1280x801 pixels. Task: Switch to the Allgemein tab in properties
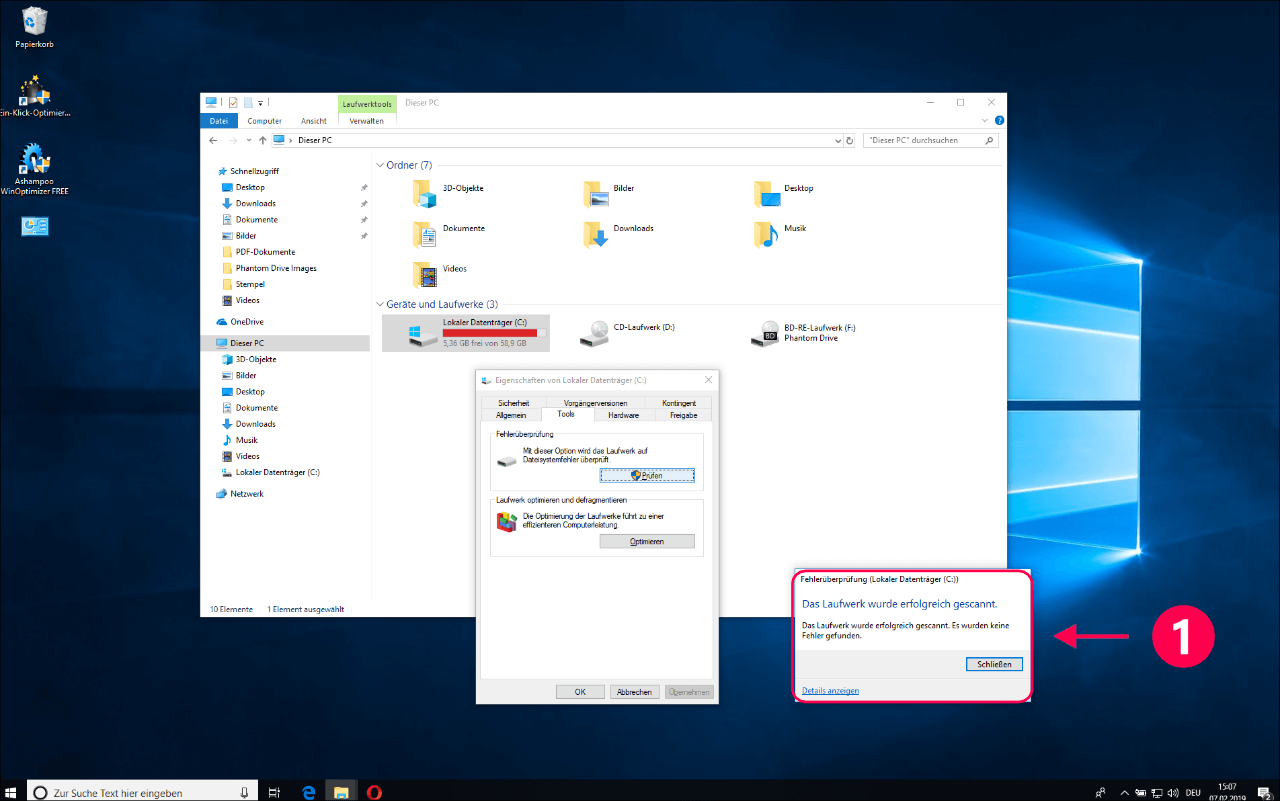coord(511,414)
